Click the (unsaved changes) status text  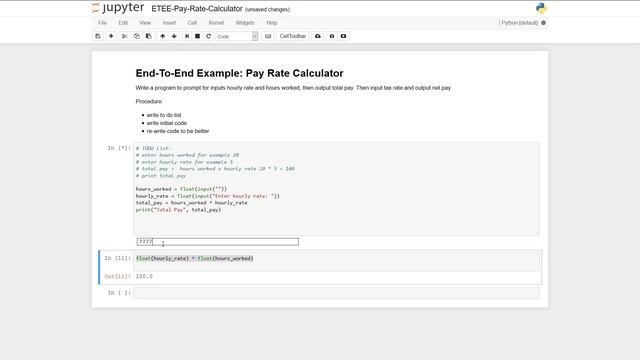(267, 9)
